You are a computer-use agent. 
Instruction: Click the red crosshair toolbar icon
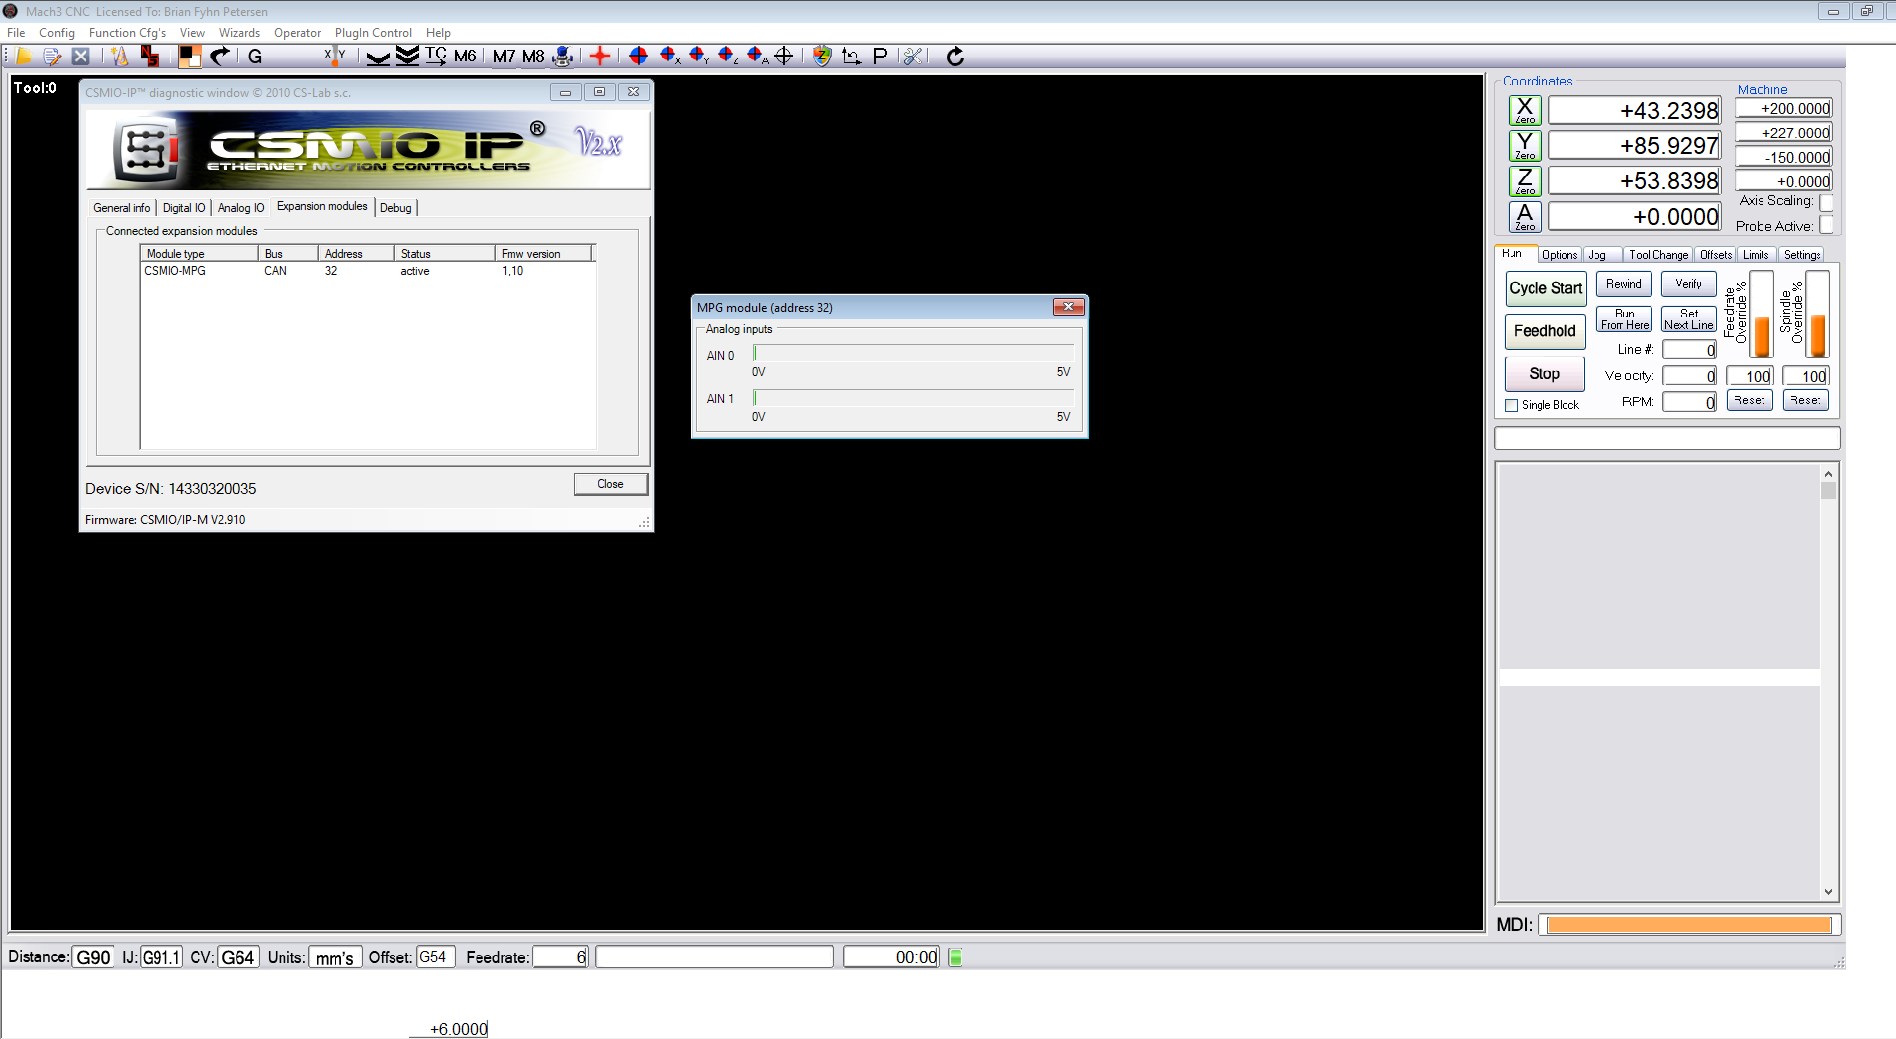tap(600, 56)
